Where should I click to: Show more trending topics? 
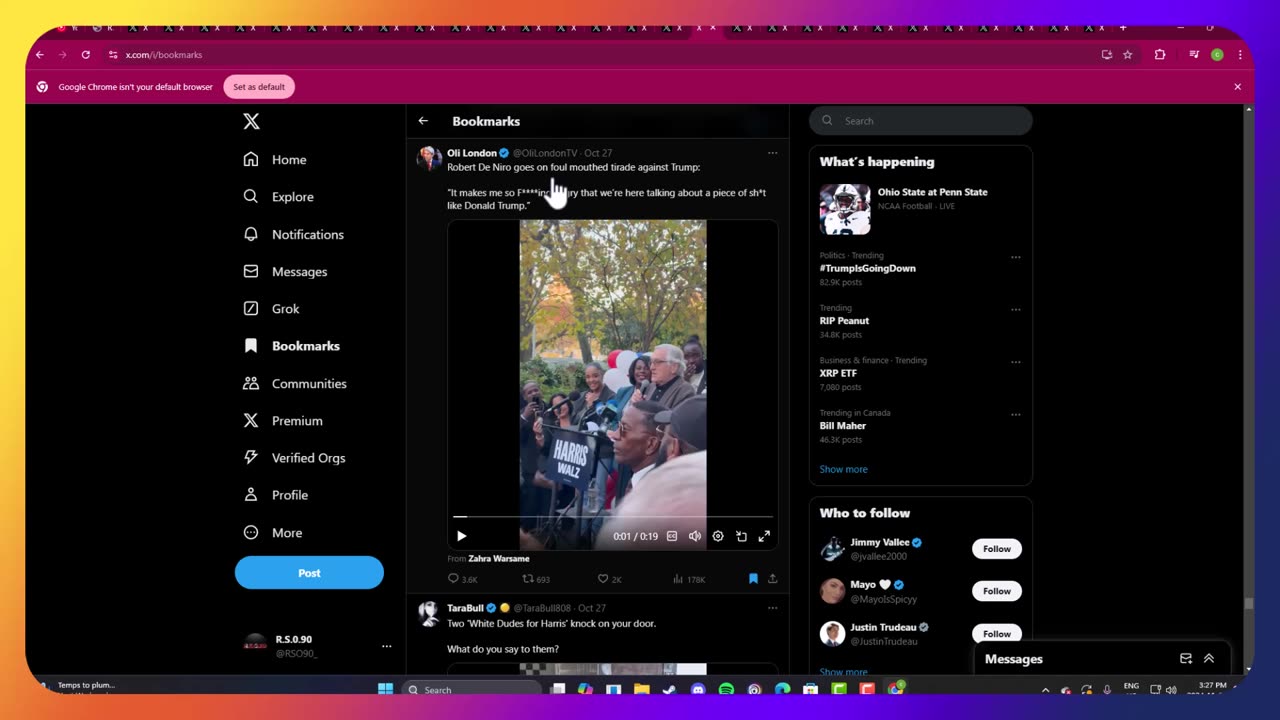843,469
